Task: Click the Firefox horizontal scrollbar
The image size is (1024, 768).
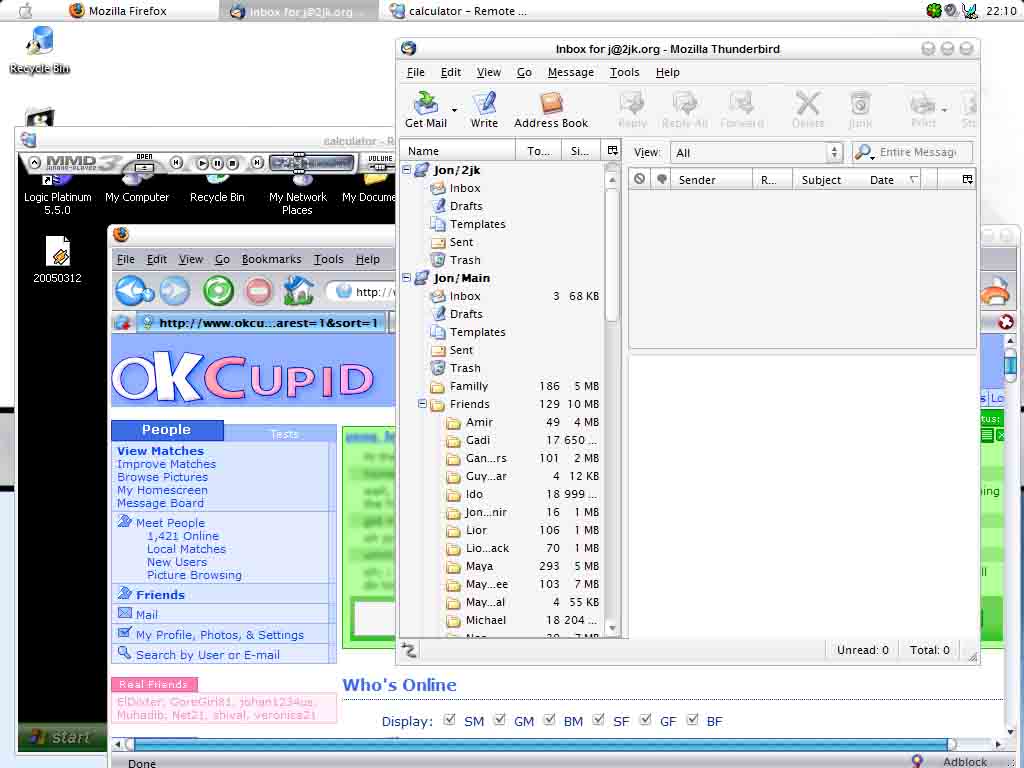Action: point(540,744)
